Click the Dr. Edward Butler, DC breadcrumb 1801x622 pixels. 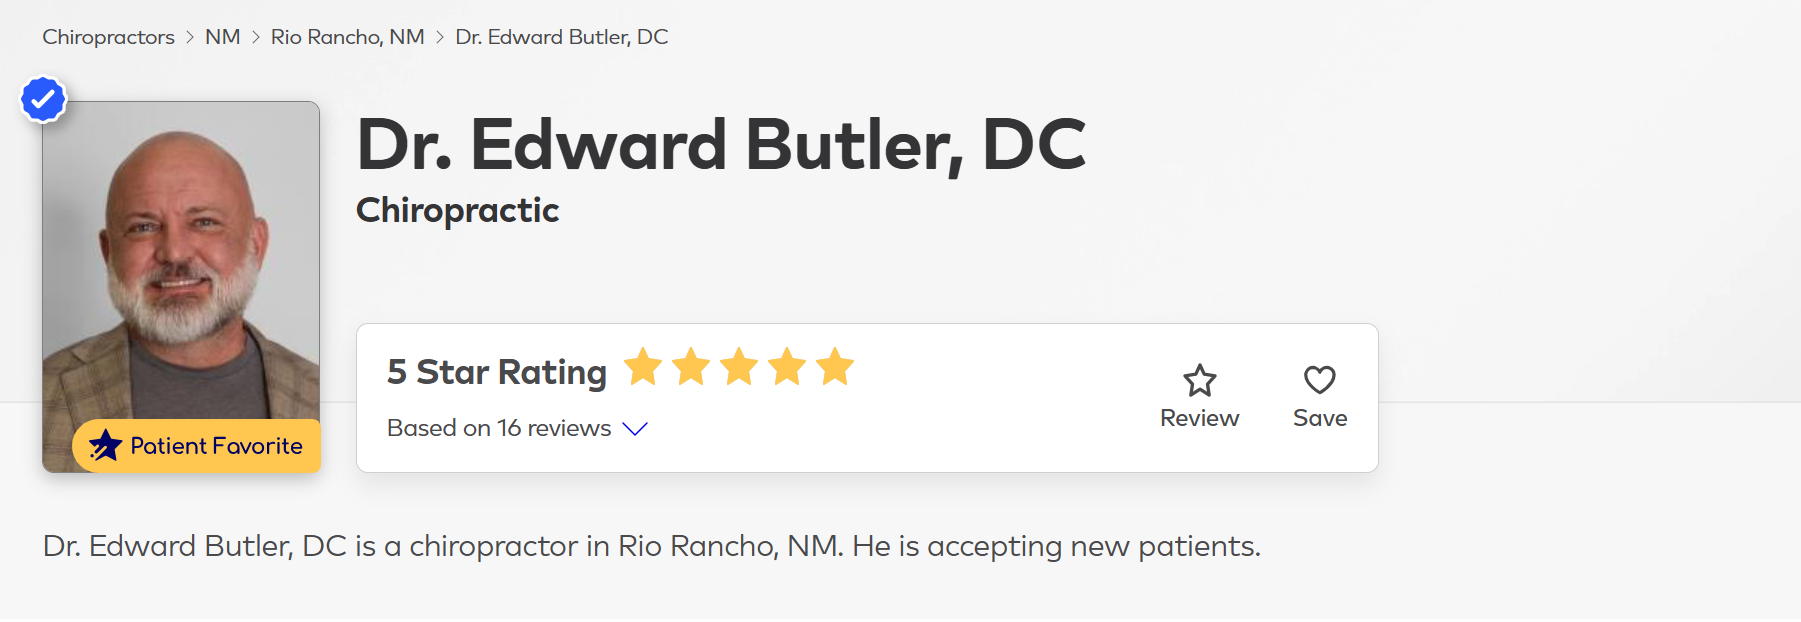coord(561,37)
